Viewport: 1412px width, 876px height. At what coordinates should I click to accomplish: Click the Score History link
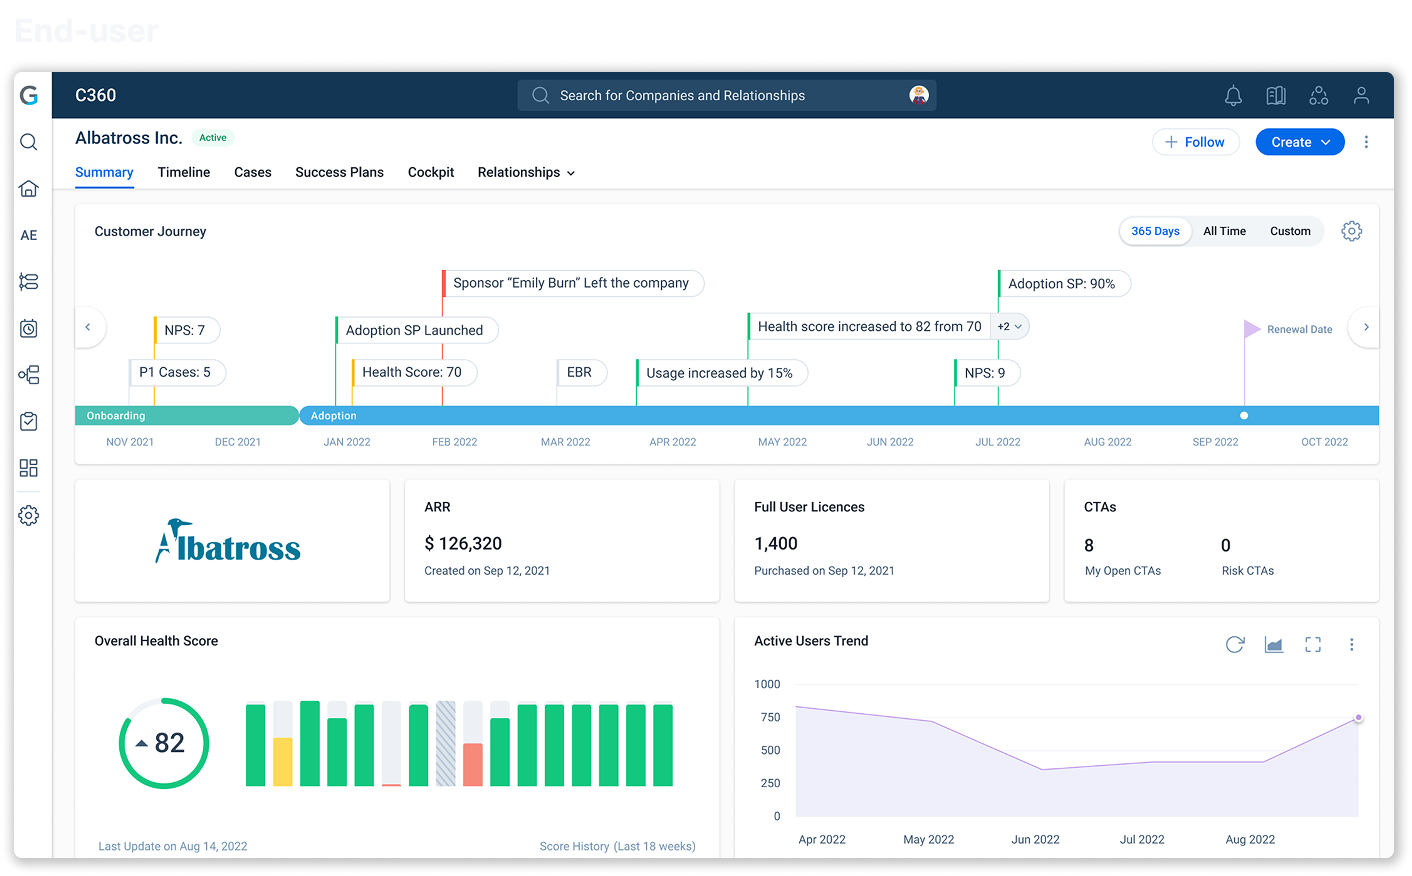click(x=617, y=846)
